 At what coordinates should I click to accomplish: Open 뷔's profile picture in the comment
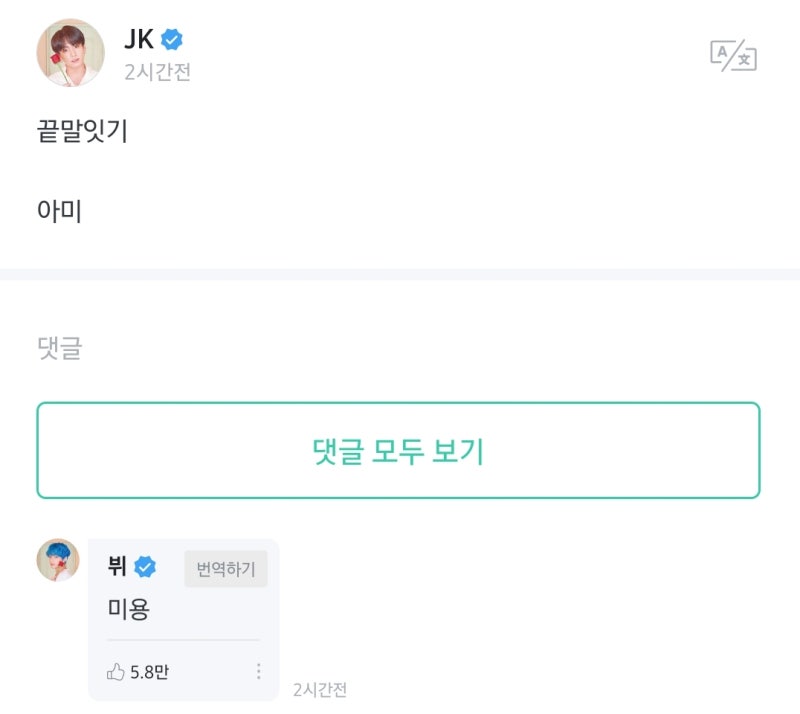(x=58, y=559)
